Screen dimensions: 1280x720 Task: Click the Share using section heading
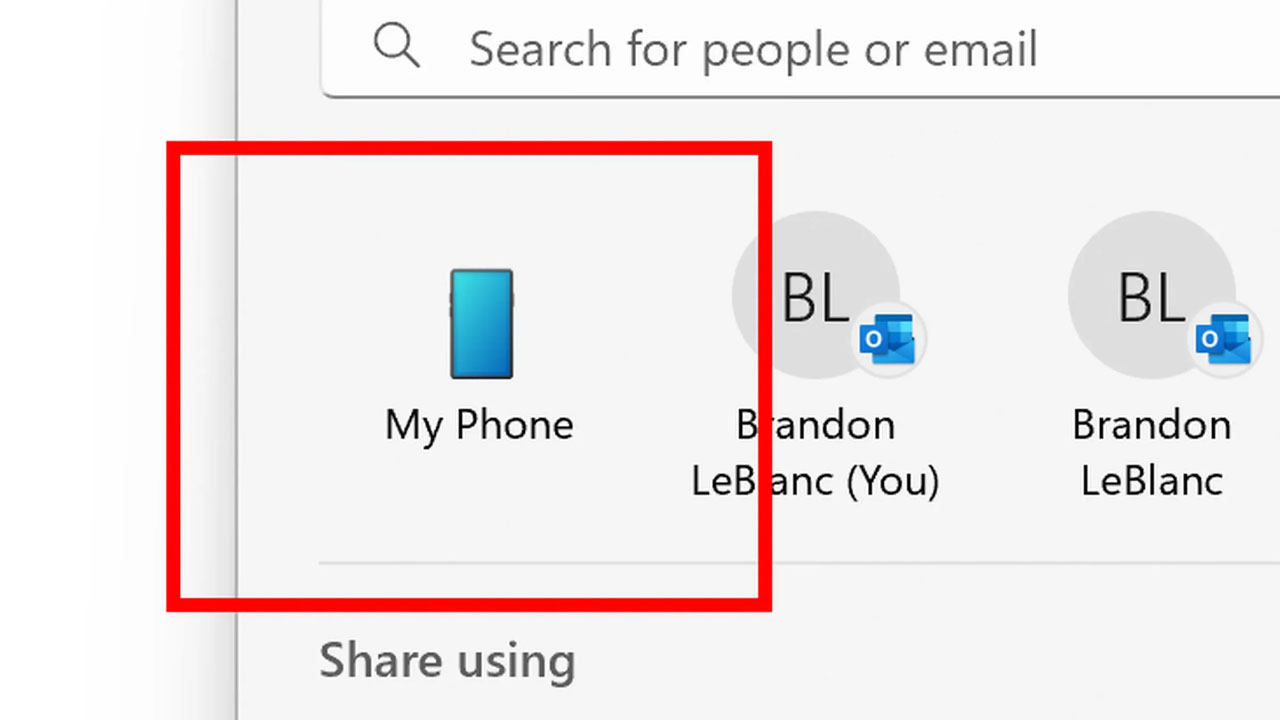[447, 661]
